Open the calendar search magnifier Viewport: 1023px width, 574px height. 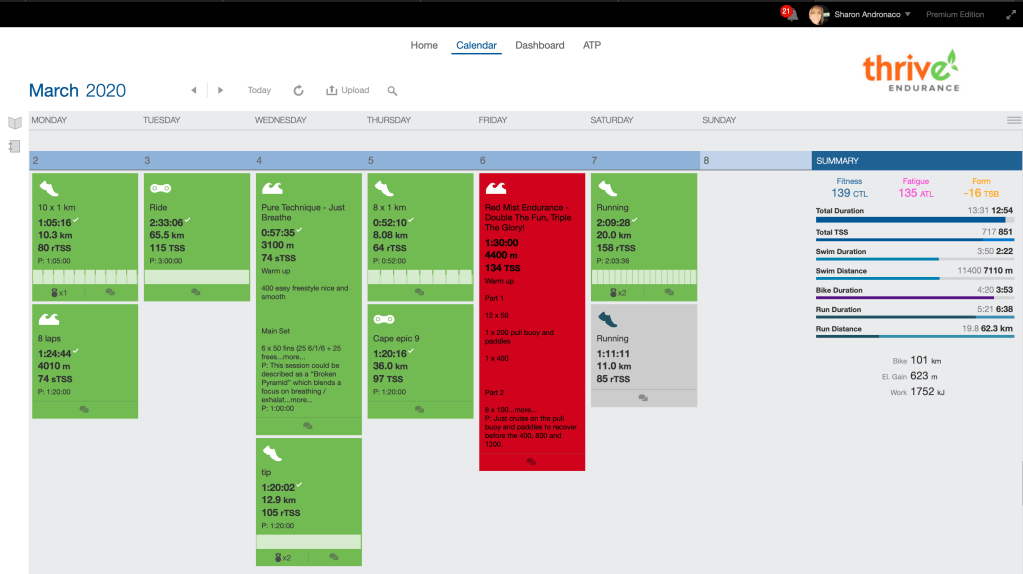pyautogui.click(x=392, y=91)
